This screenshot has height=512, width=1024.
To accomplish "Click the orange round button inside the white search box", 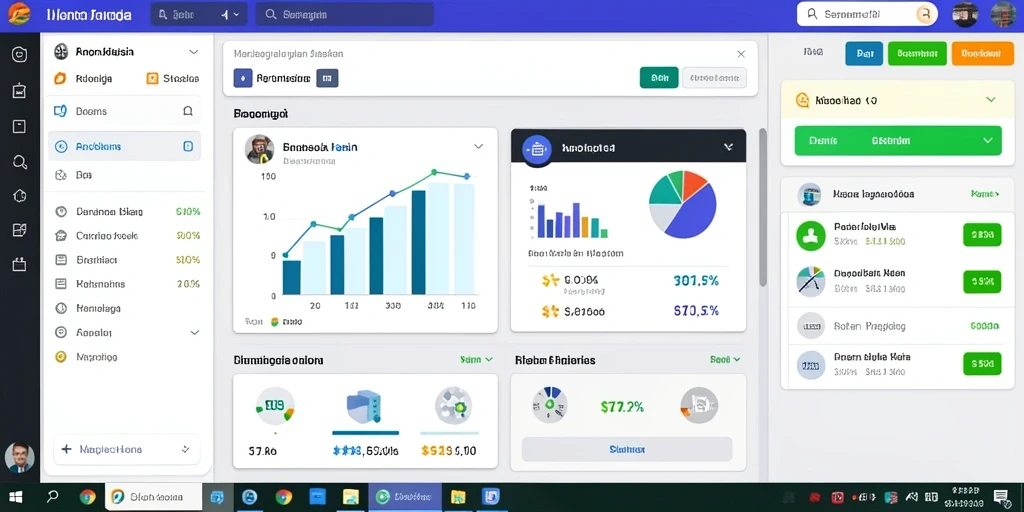I will pos(923,14).
